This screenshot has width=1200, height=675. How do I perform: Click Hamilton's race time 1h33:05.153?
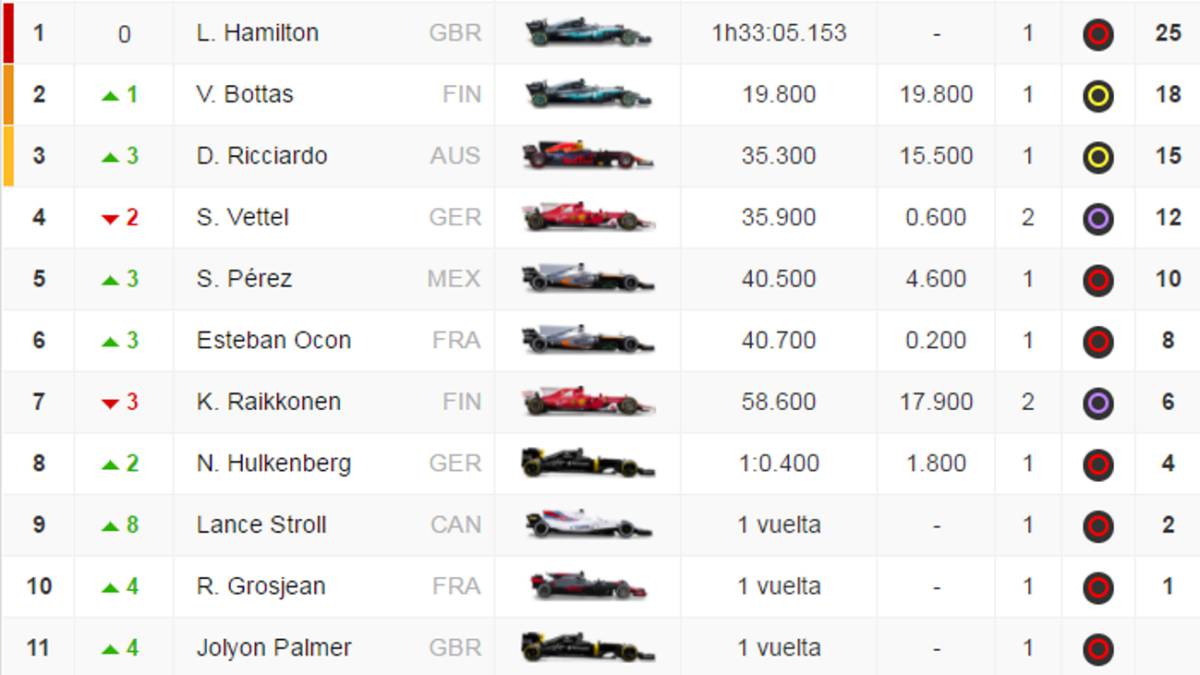coord(778,33)
